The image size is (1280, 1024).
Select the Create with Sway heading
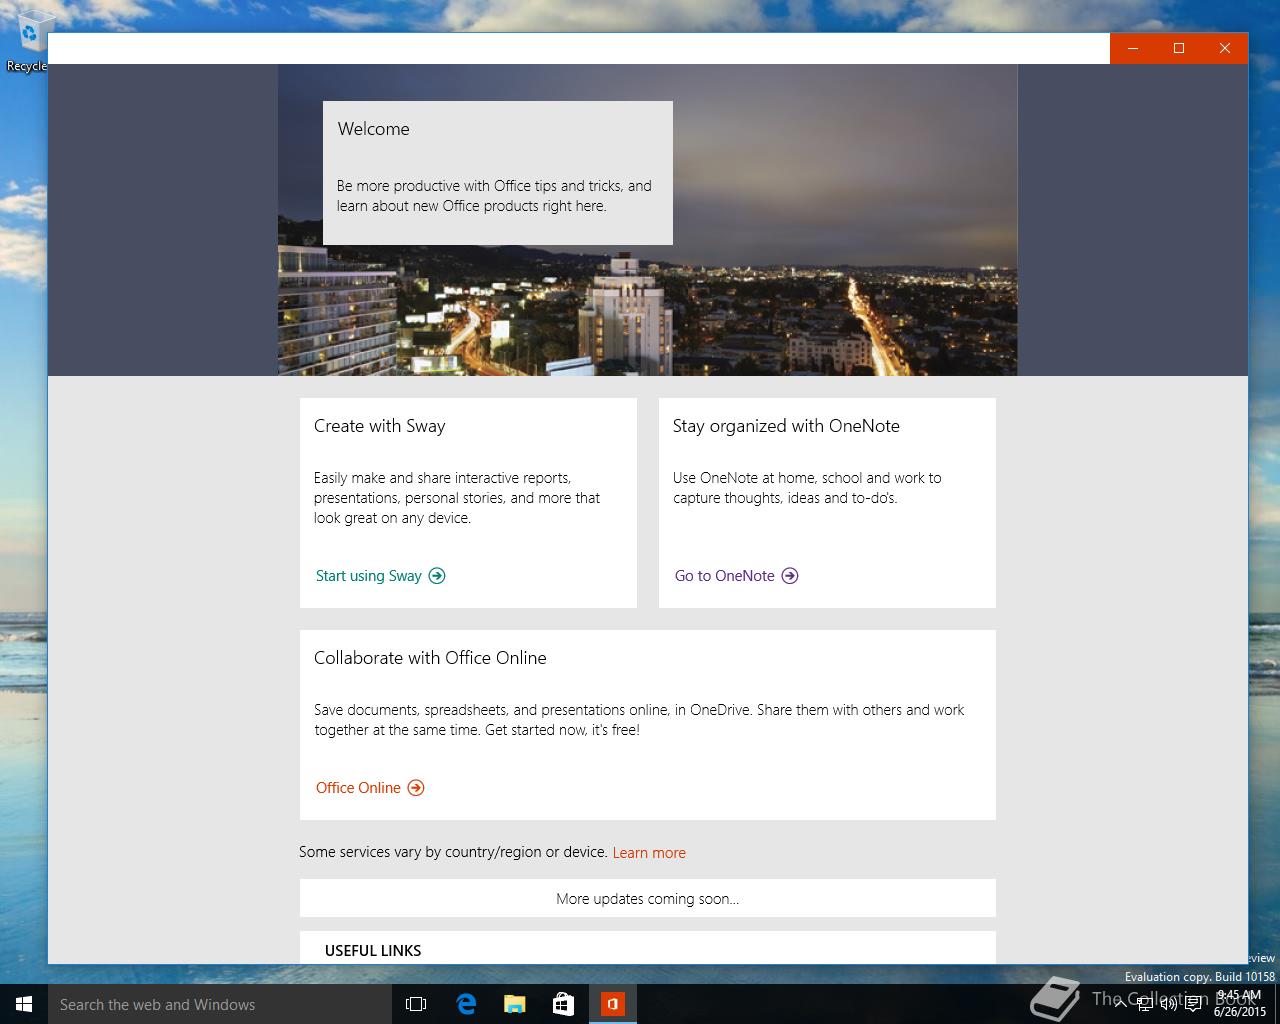[x=380, y=426]
